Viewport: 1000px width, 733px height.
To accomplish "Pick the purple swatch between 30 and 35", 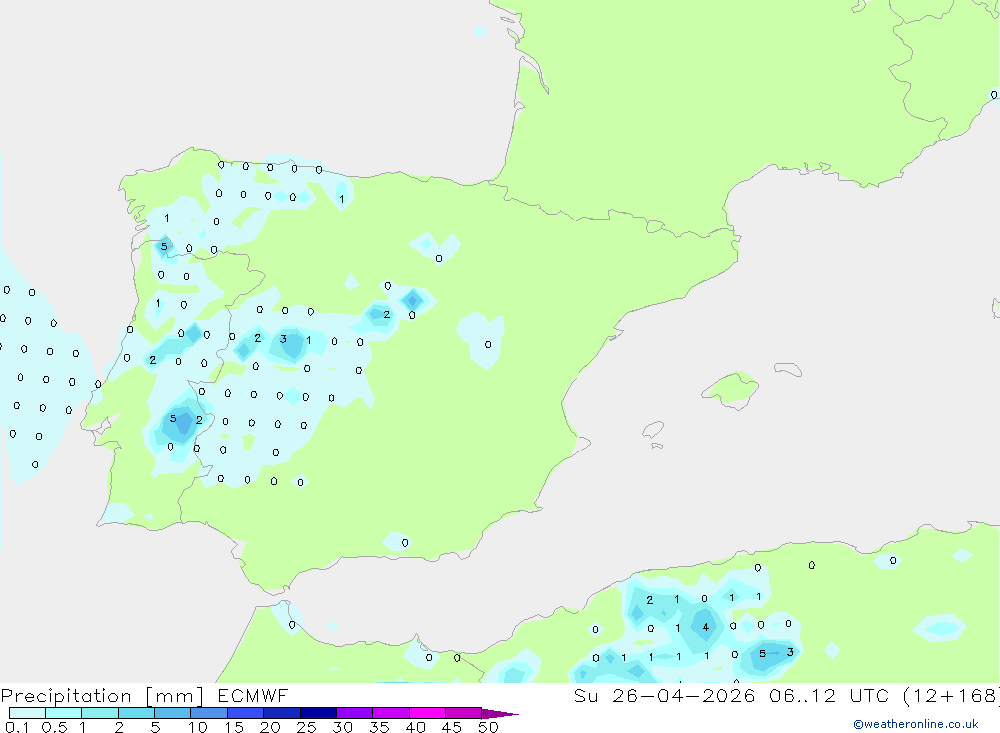I will click(354, 713).
